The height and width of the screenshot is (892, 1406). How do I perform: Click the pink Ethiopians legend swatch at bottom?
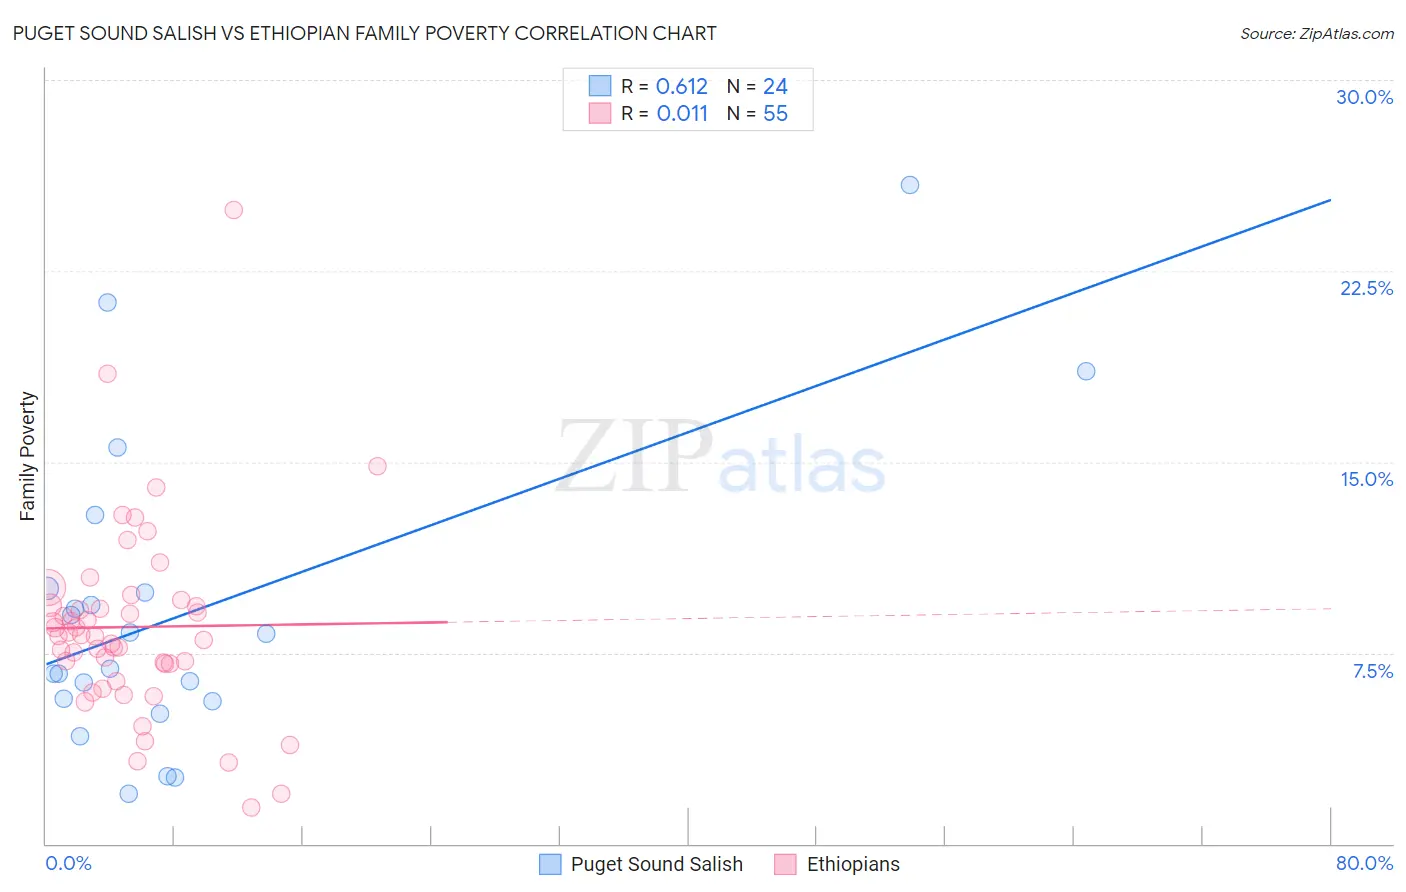pos(786,864)
